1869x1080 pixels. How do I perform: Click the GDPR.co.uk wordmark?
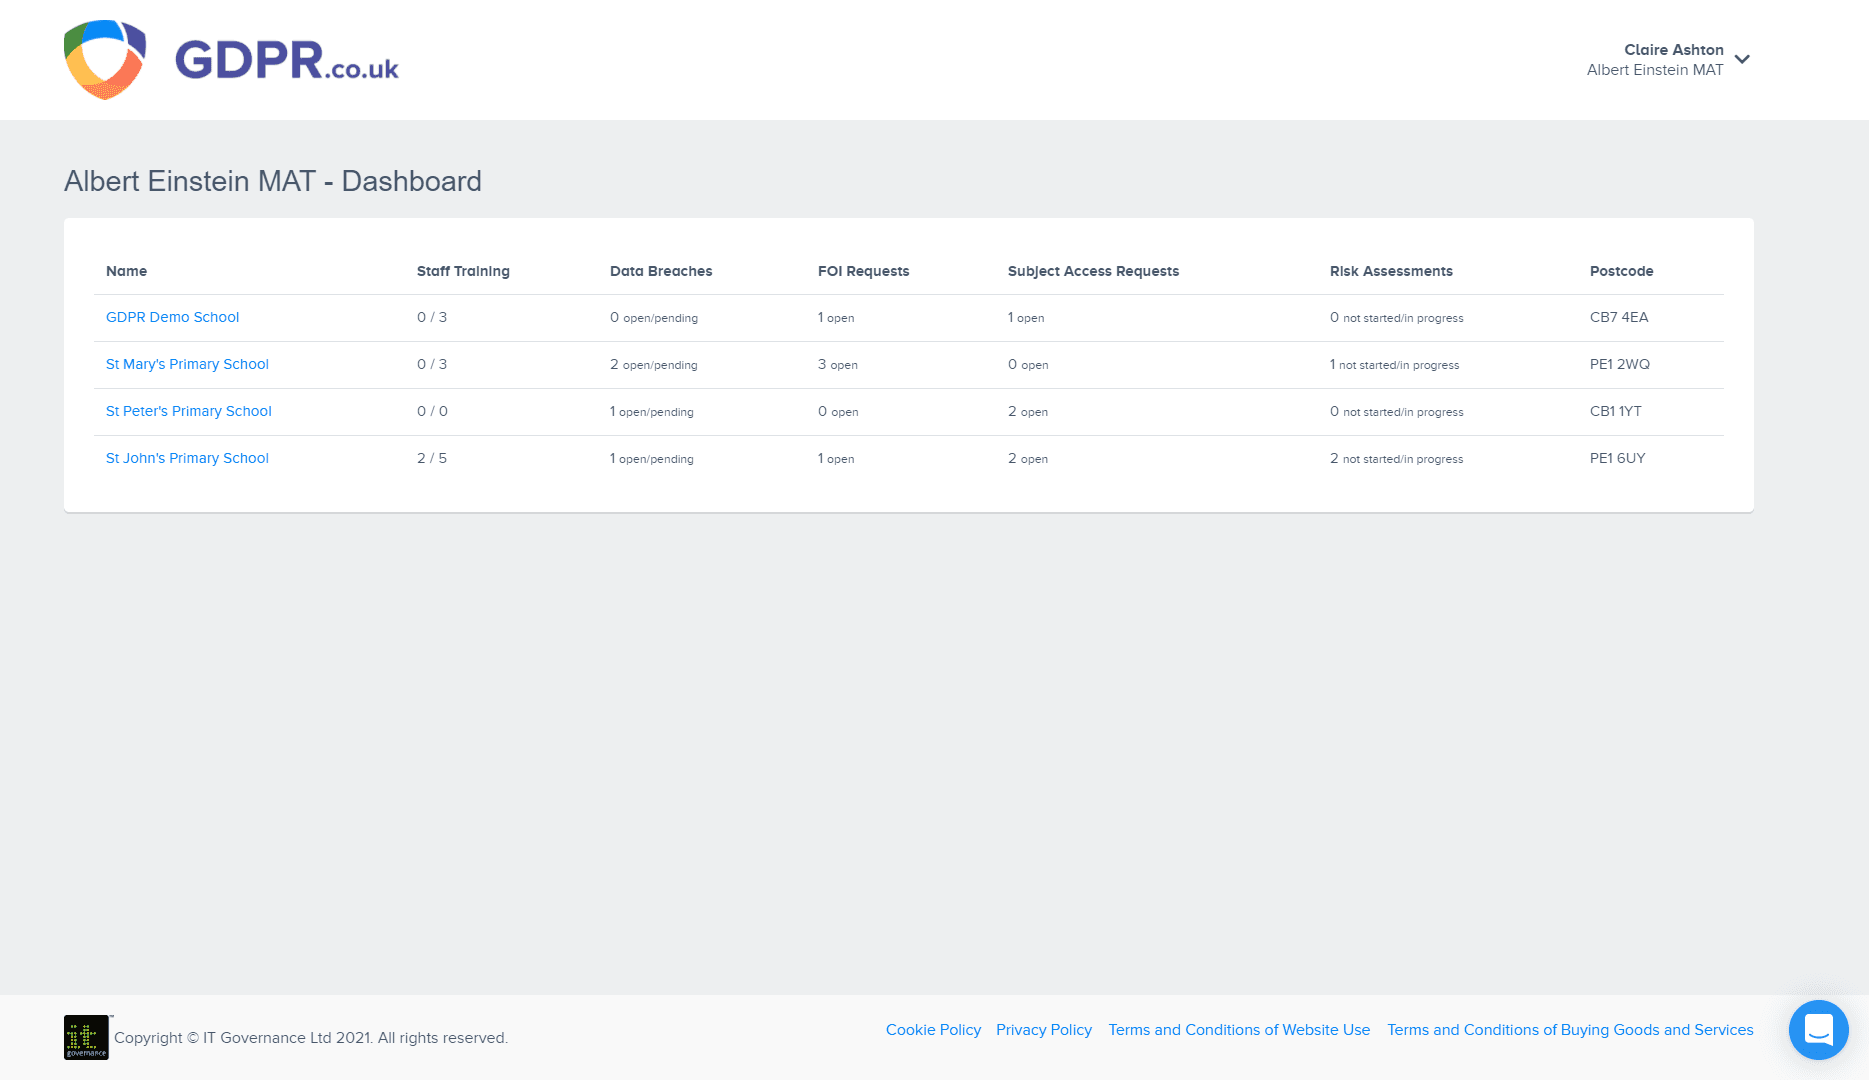coord(287,60)
